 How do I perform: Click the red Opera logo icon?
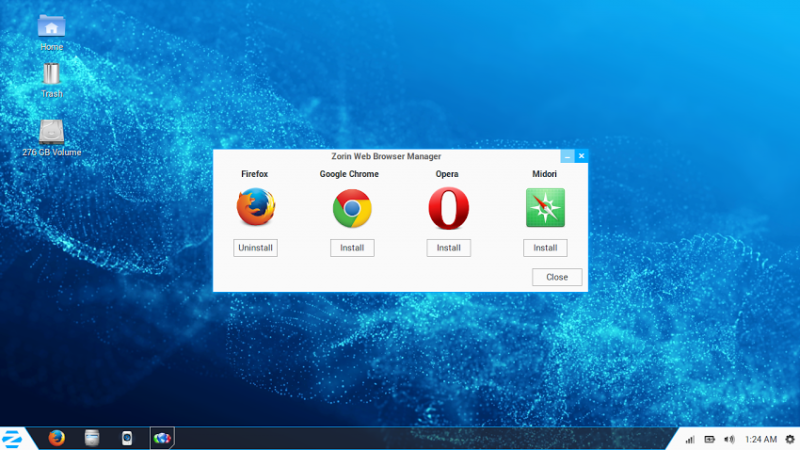pos(448,208)
